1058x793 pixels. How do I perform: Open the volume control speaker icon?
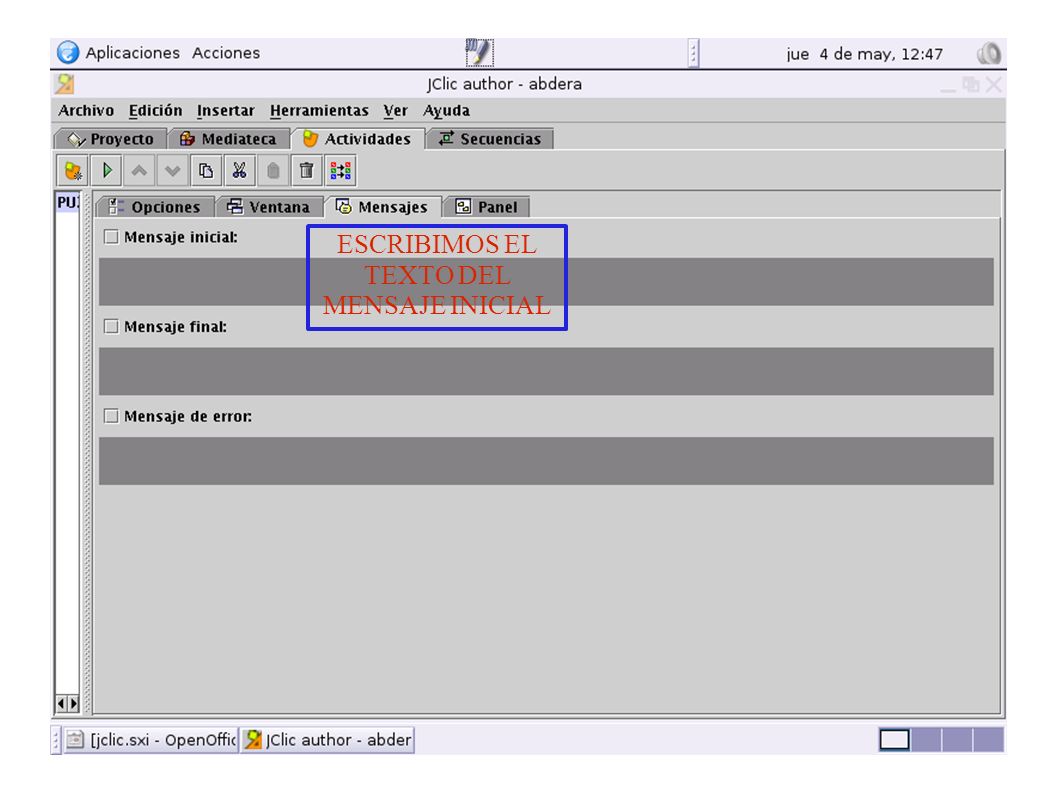click(x=989, y=53)
